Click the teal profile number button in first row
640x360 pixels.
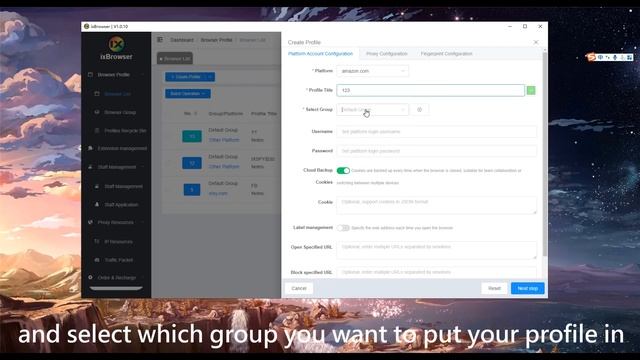tap(192, 136)
